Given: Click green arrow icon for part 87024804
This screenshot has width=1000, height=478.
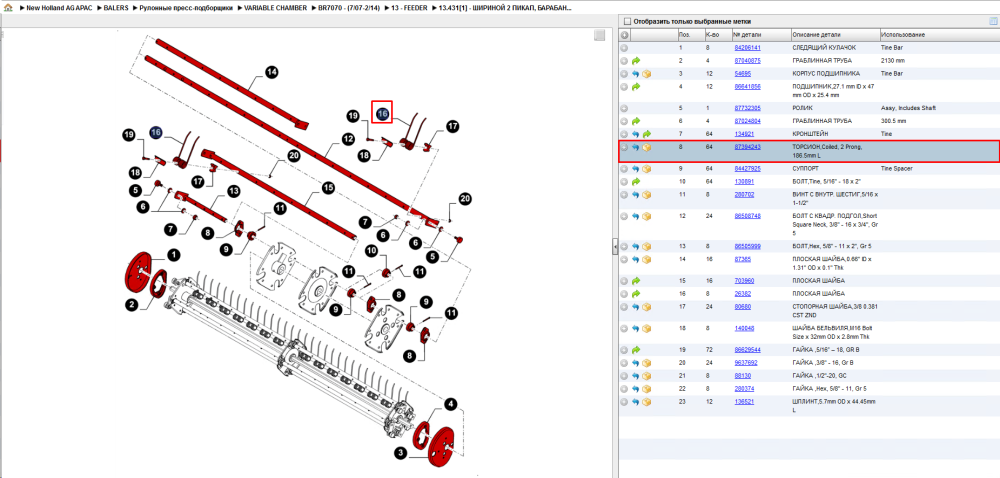Looking at the screenshot, I should 636,121.
